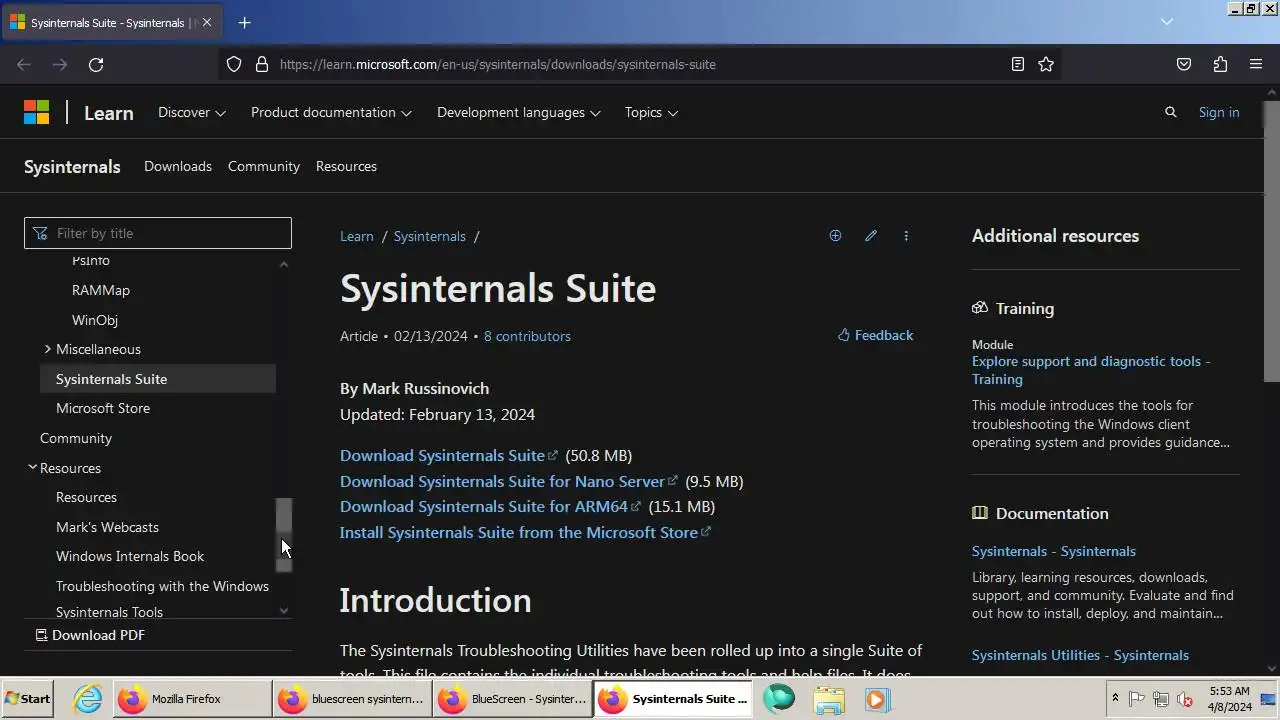Expand the Topics dropdown menu
The width and height of the screenshot is (1280, 720).
tap(651, 112)
